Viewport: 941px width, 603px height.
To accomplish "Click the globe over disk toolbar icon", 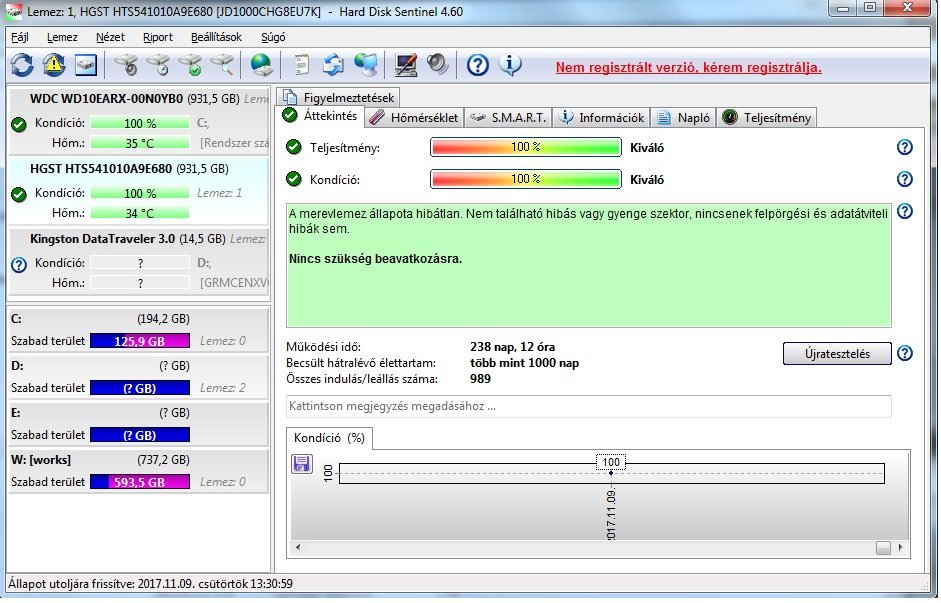I will pyautogui.click(x=261, y=65).
